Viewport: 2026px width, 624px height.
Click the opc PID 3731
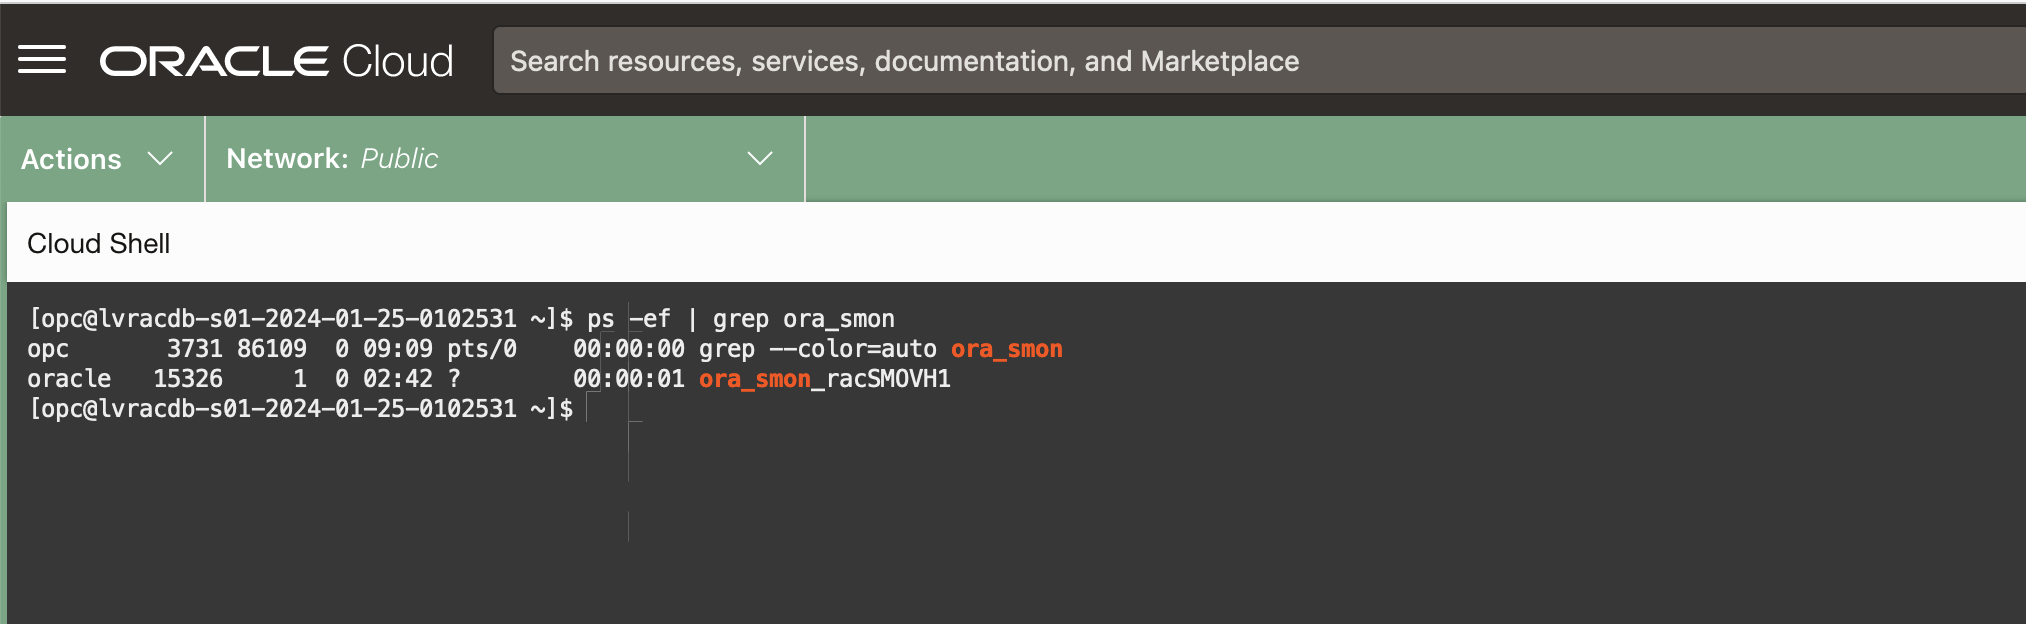[194, 349]
